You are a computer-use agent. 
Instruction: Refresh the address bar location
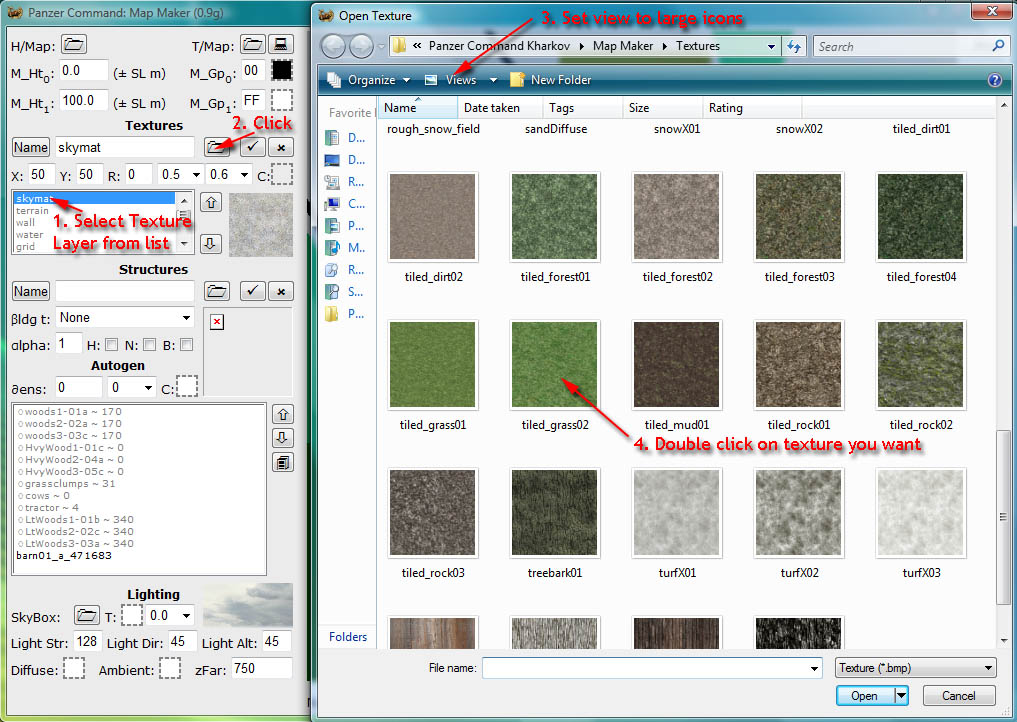(794, 46)
